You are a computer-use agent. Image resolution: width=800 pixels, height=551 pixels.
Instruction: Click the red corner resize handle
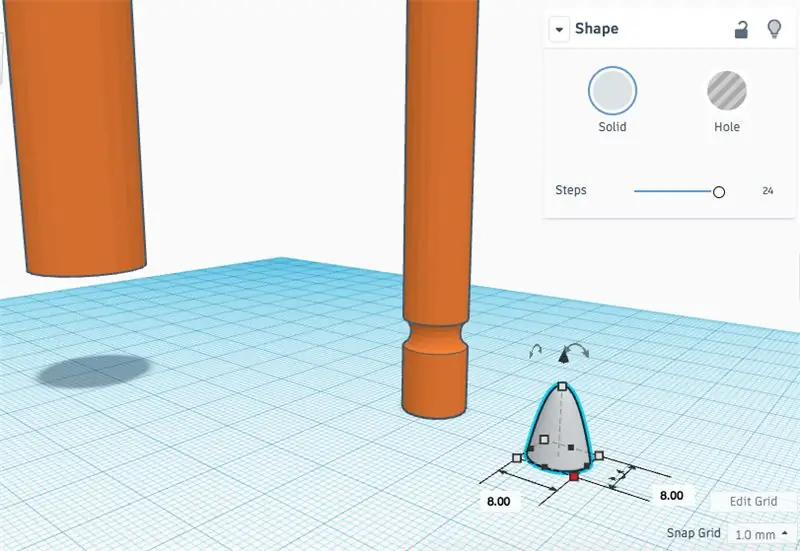pos(574,476)
